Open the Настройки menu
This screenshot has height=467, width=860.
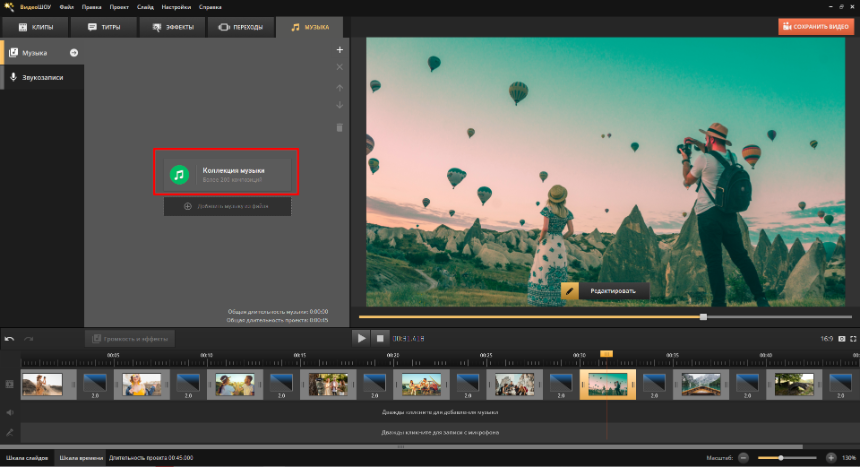point(176,7)
